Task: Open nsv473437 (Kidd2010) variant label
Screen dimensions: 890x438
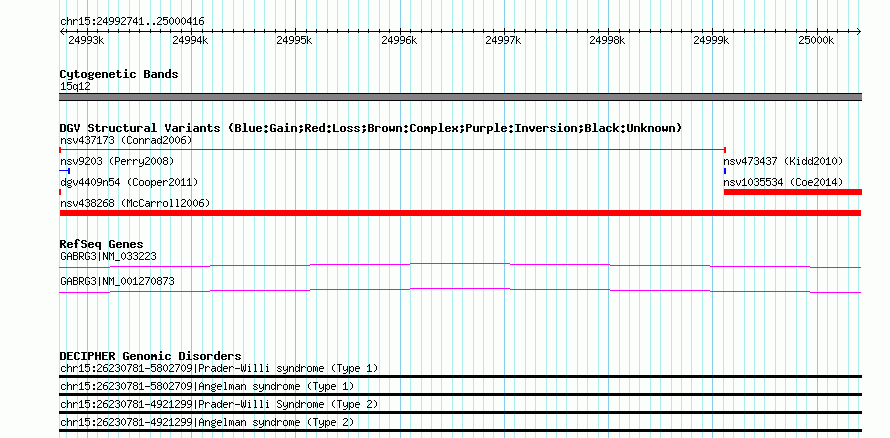Action: [783, 161]
